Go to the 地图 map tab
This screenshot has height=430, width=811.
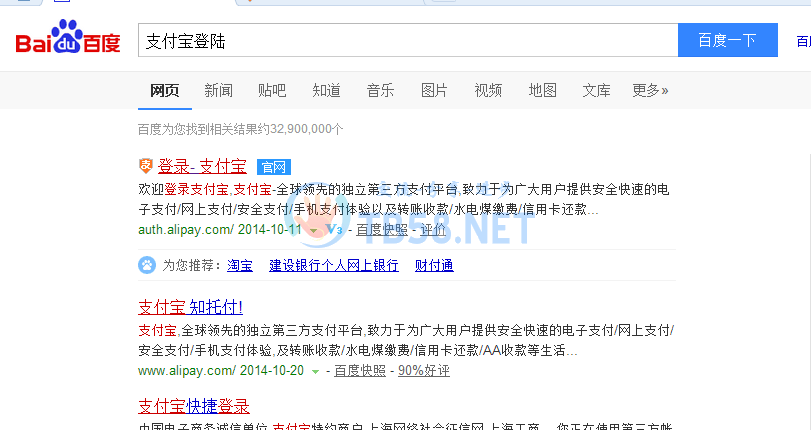click(x=542, y=91)
